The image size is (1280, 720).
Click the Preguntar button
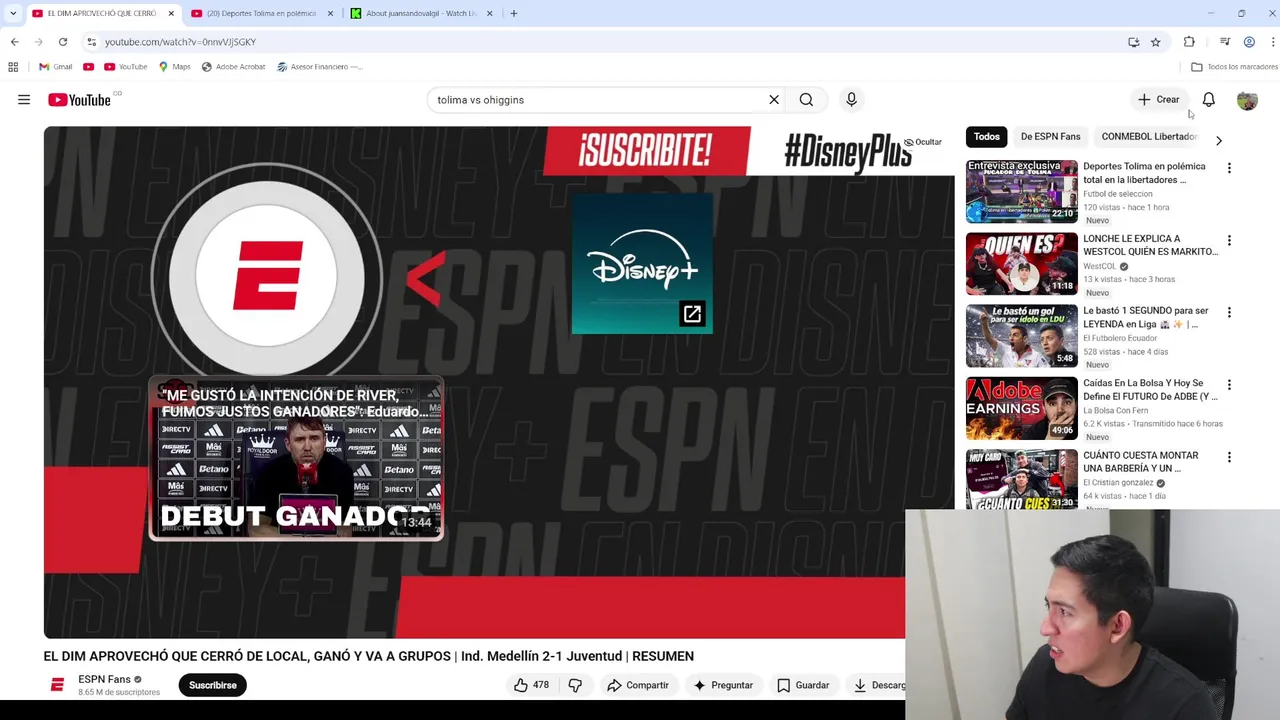(x=723, y=685)
